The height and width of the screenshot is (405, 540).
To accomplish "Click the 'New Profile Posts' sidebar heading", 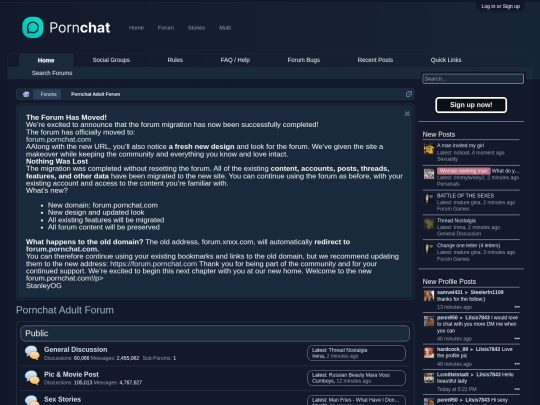I will pos(449,282).
